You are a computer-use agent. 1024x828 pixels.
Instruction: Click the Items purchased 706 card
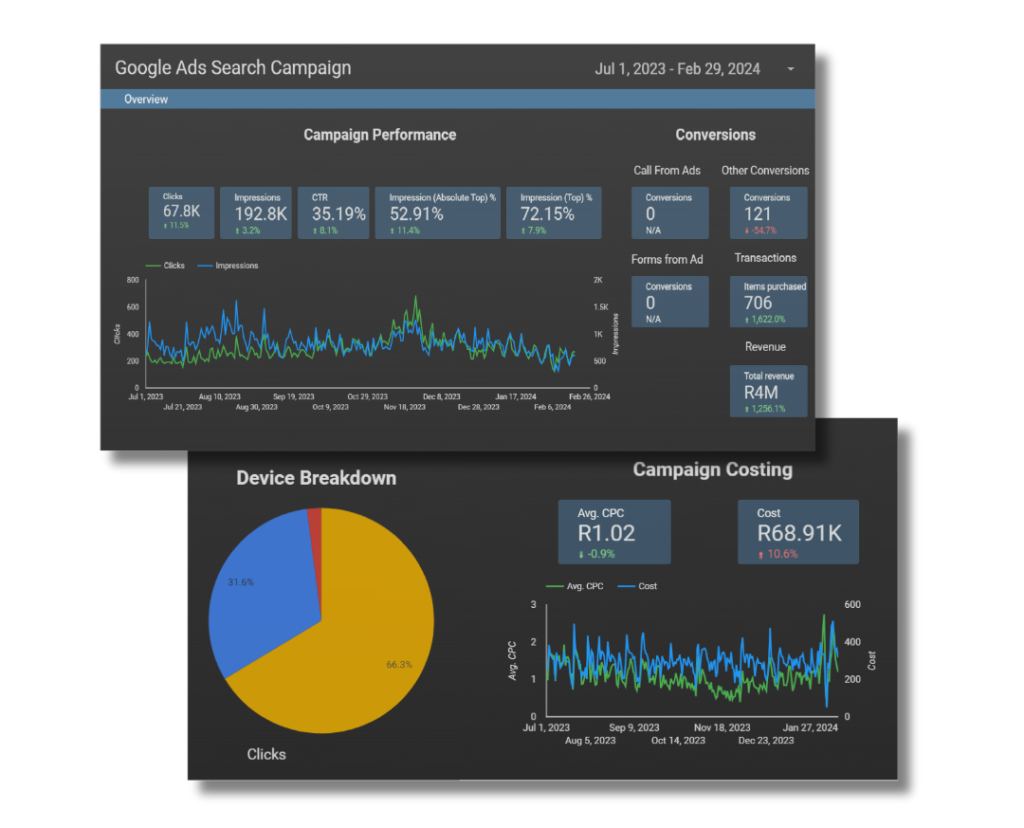click(x=768, y=301)
